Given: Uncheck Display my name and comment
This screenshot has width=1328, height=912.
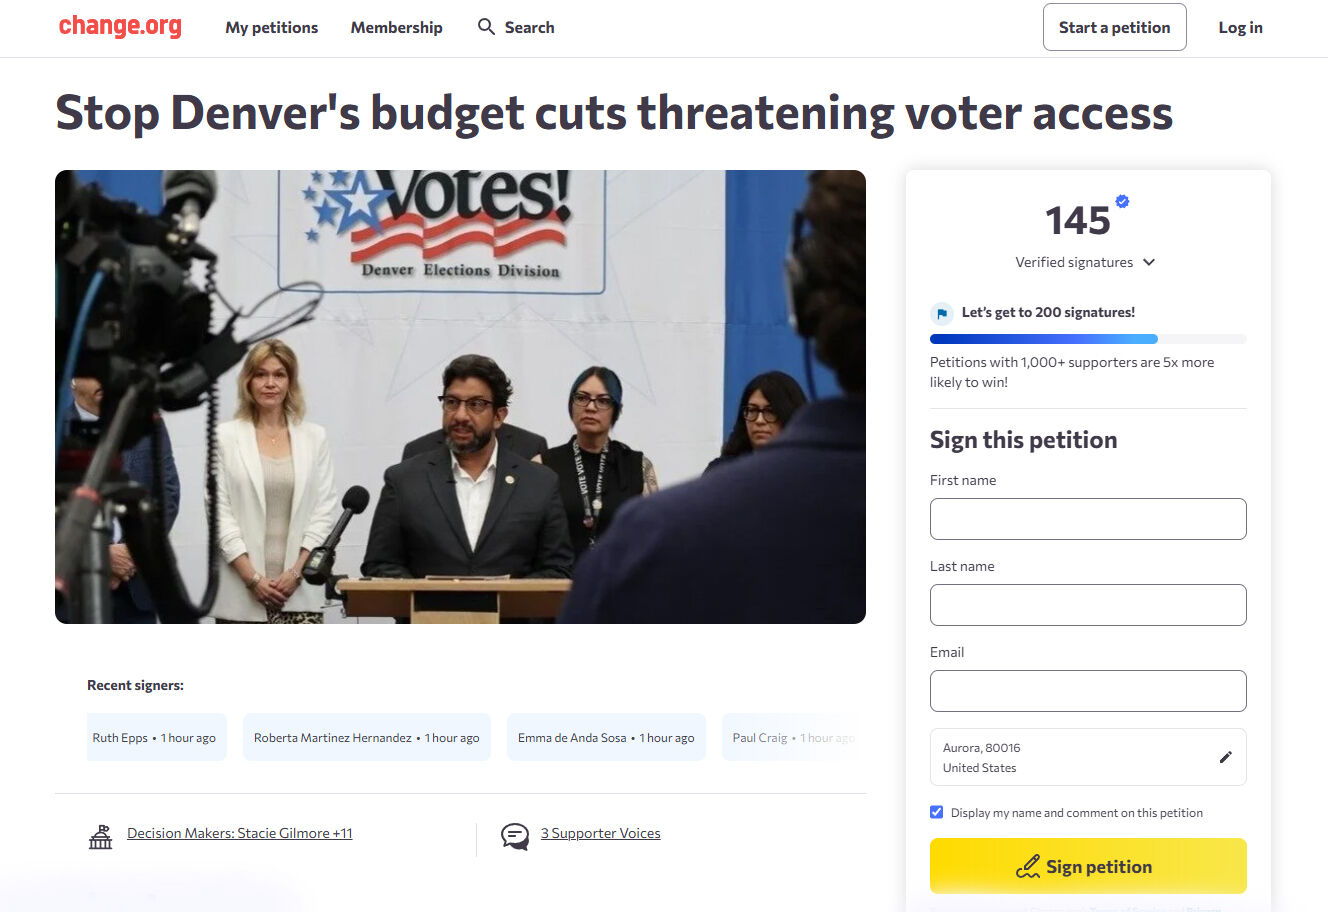Looking at the screenshot, I should pos(937,812).
